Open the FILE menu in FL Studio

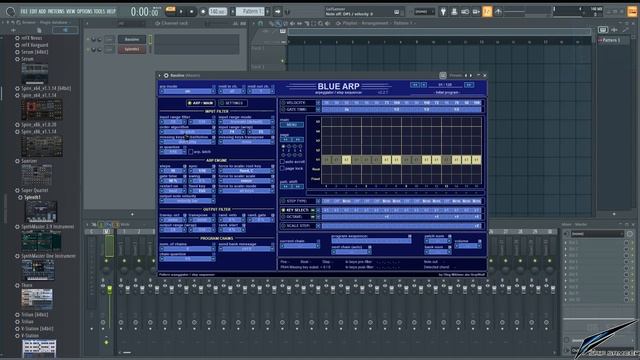click(x=23, y=11)
